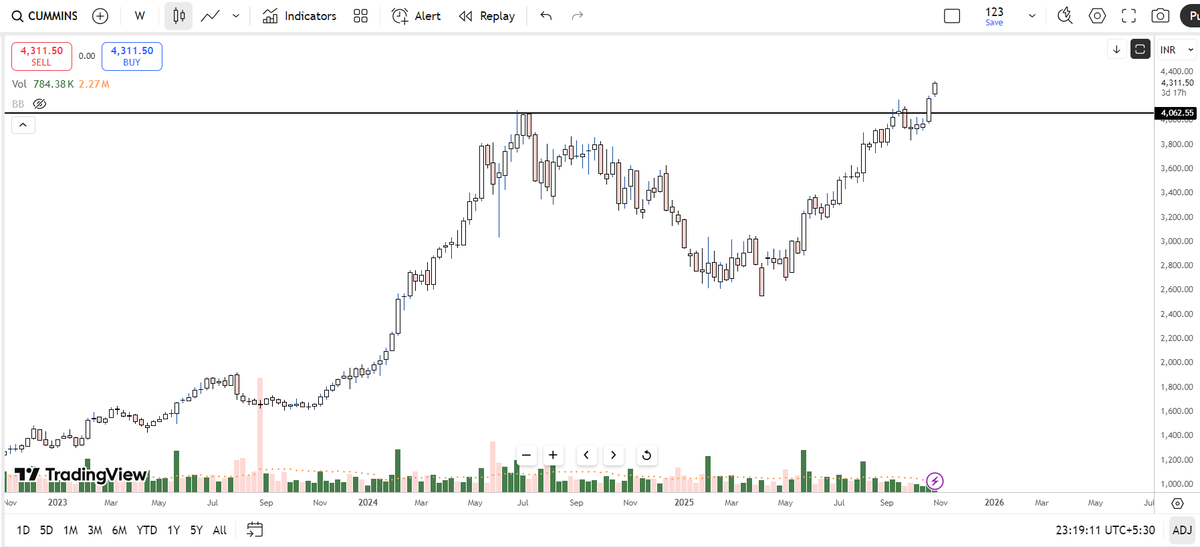Zoom out the chart with minus button

527,456
